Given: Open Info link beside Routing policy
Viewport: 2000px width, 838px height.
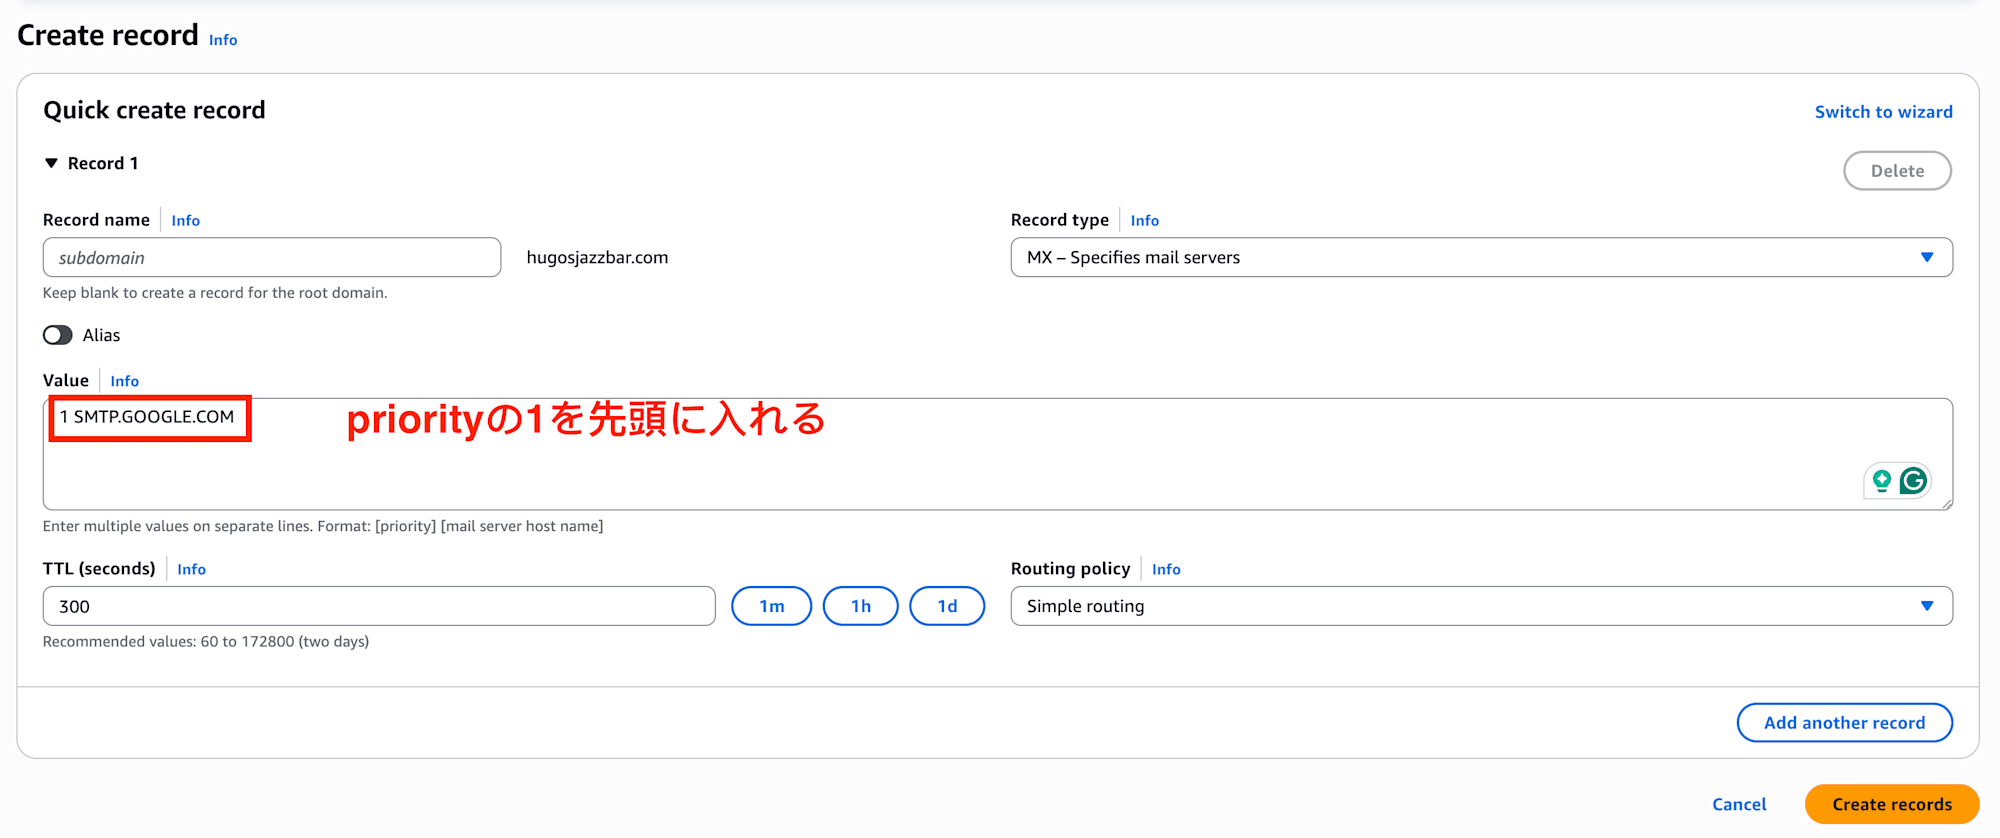Looking at the screenshot, I should [x=1166, y=569].
